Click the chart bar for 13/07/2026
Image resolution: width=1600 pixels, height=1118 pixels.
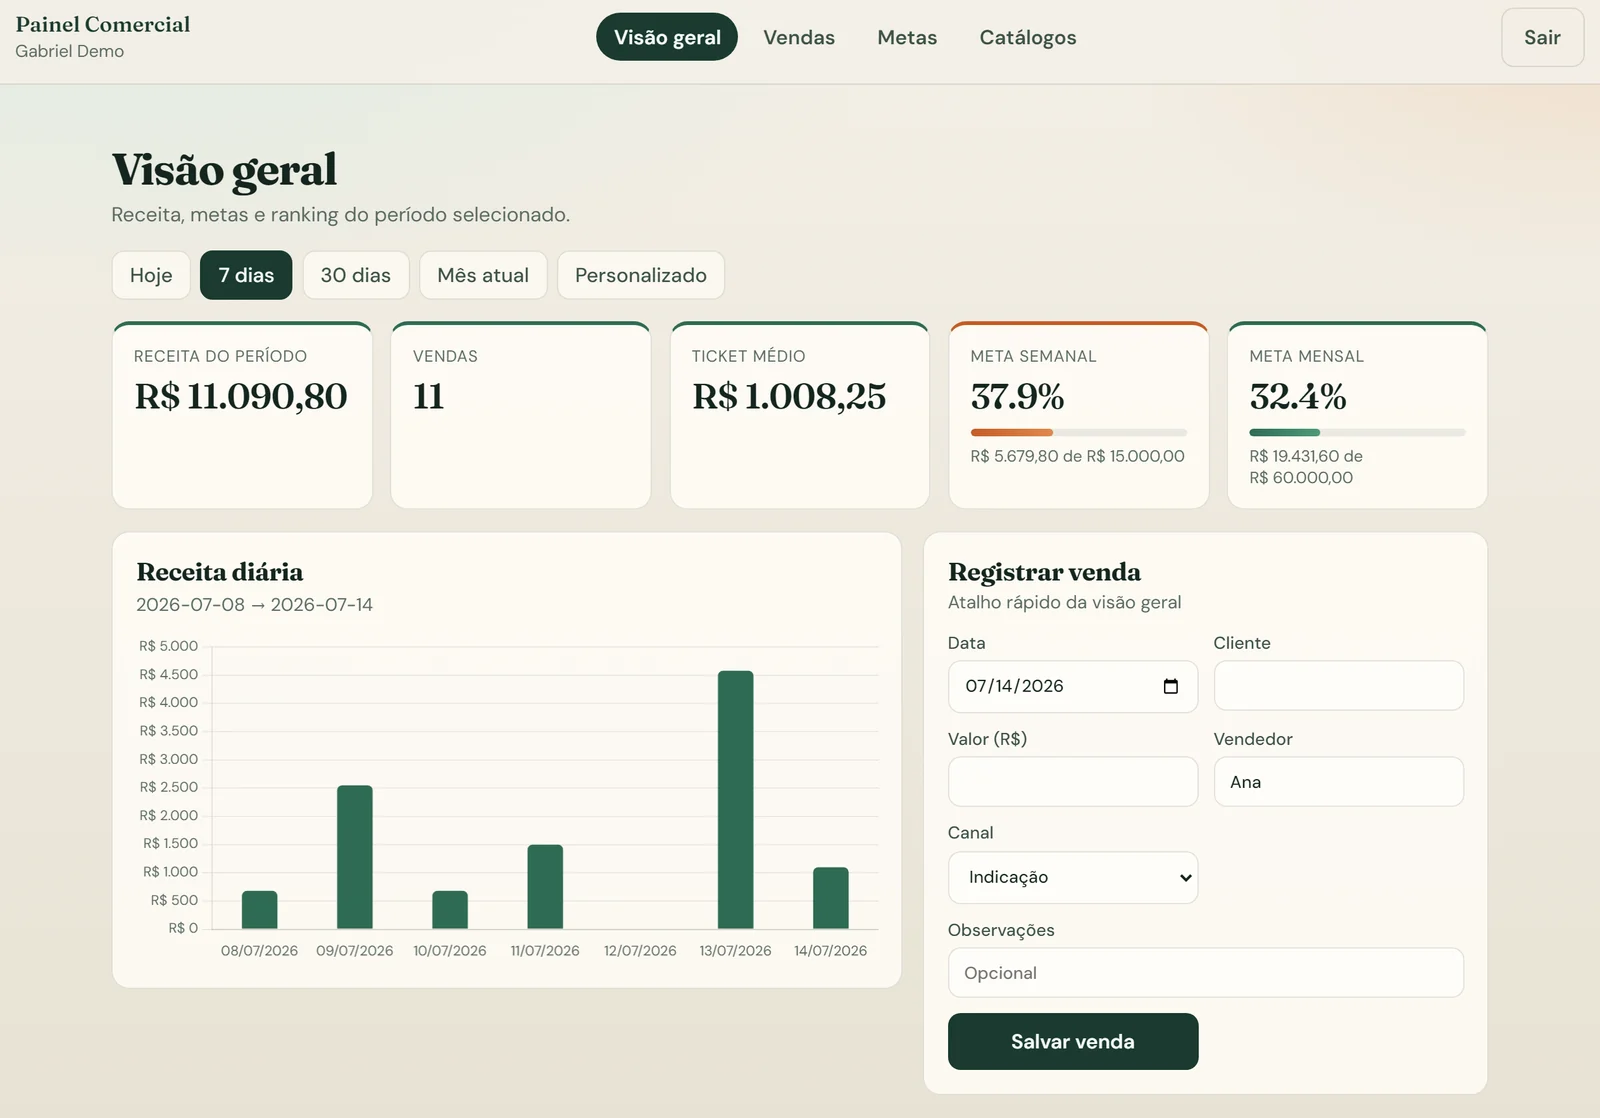coord(735,799)
